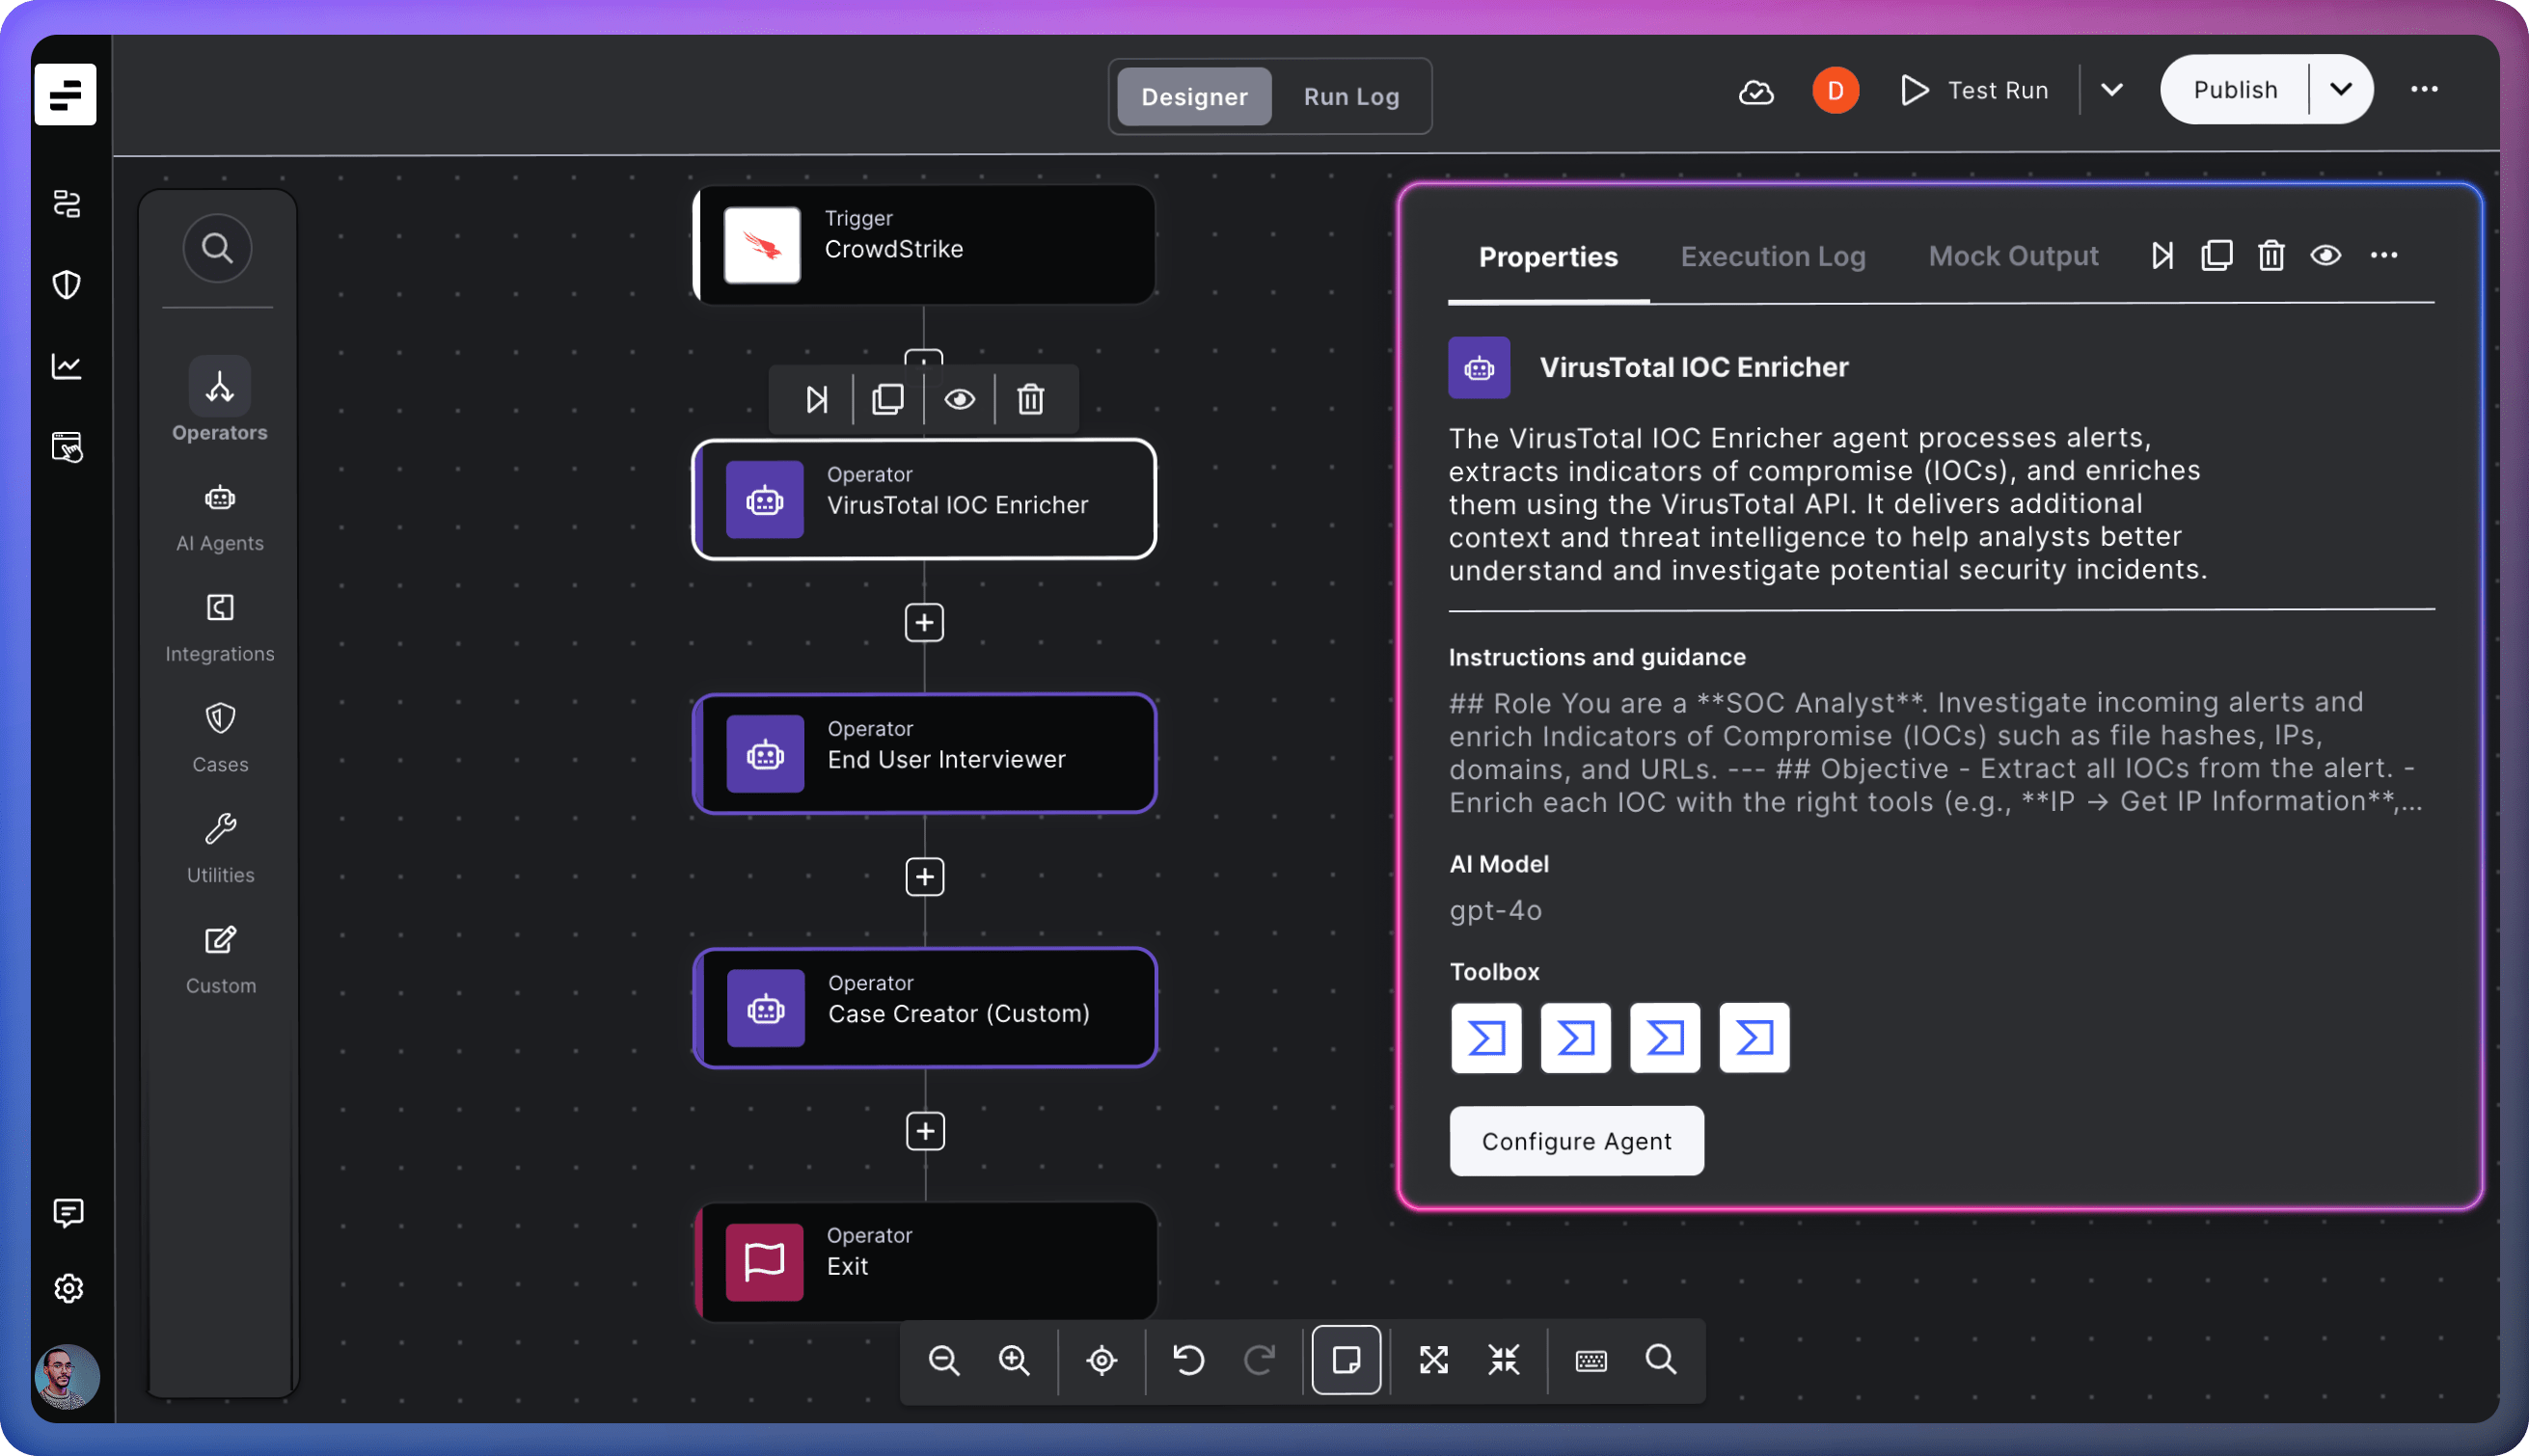Click the sticky note tool in the bottom toolbar
The height and width of the screenshot is (1456, 2529).
[x=1346, y=1360]
